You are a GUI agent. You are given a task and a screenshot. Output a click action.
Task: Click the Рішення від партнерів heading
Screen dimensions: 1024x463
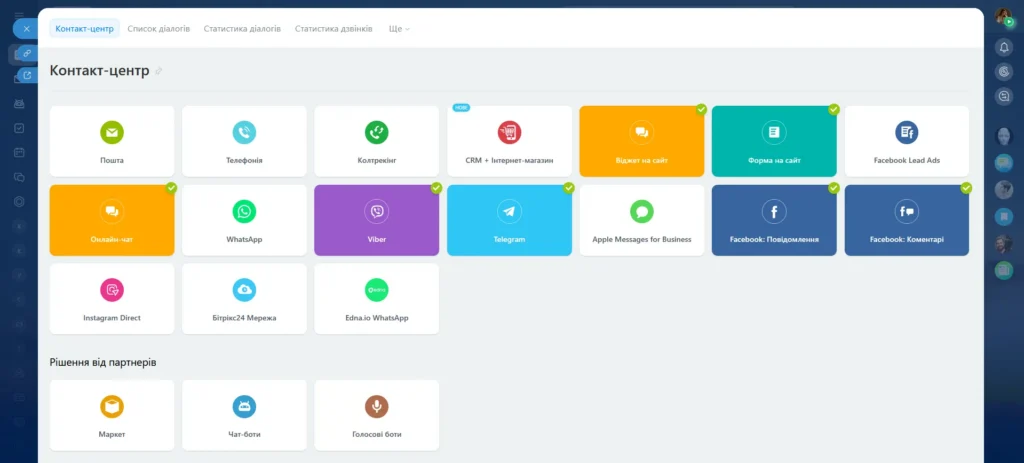[x=103, y=362]
